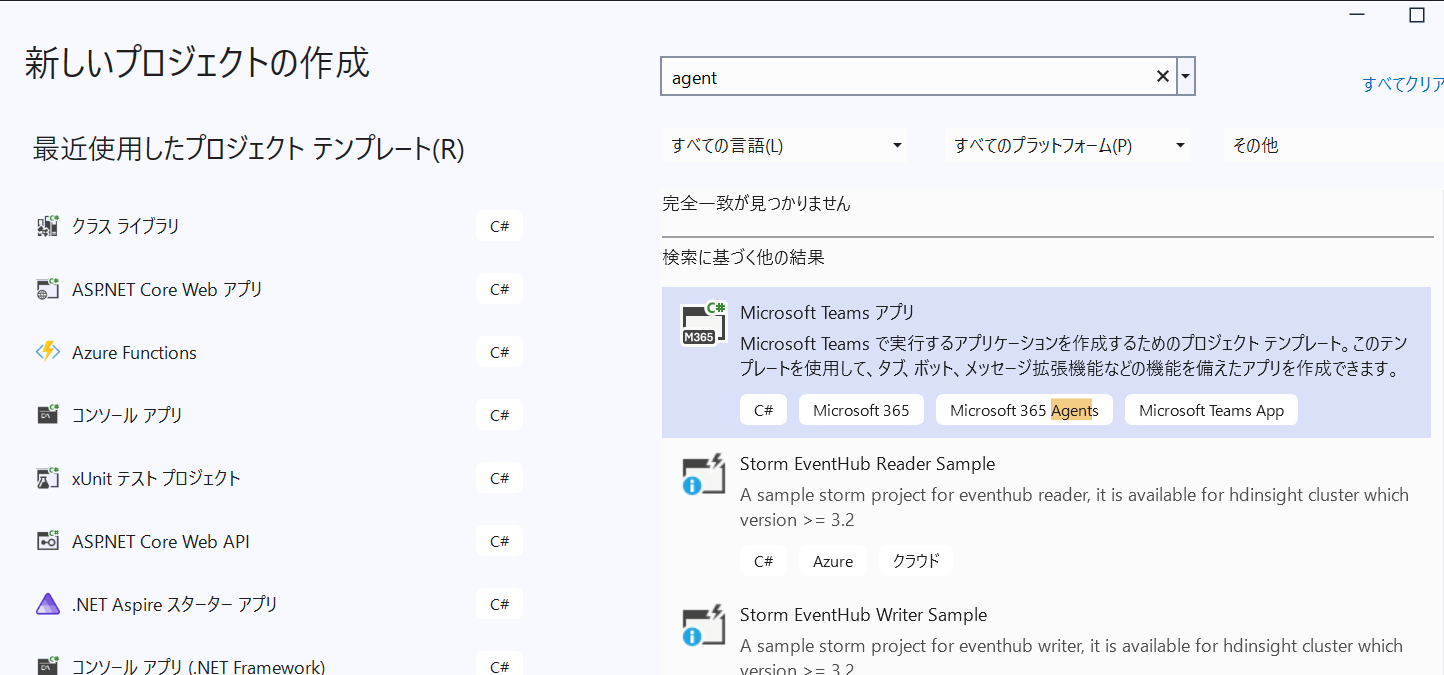Click the 検索に基づく他の結果 heading
Image resolution: width=1444 pixels, height=675 pixels.
coord(743,257)
